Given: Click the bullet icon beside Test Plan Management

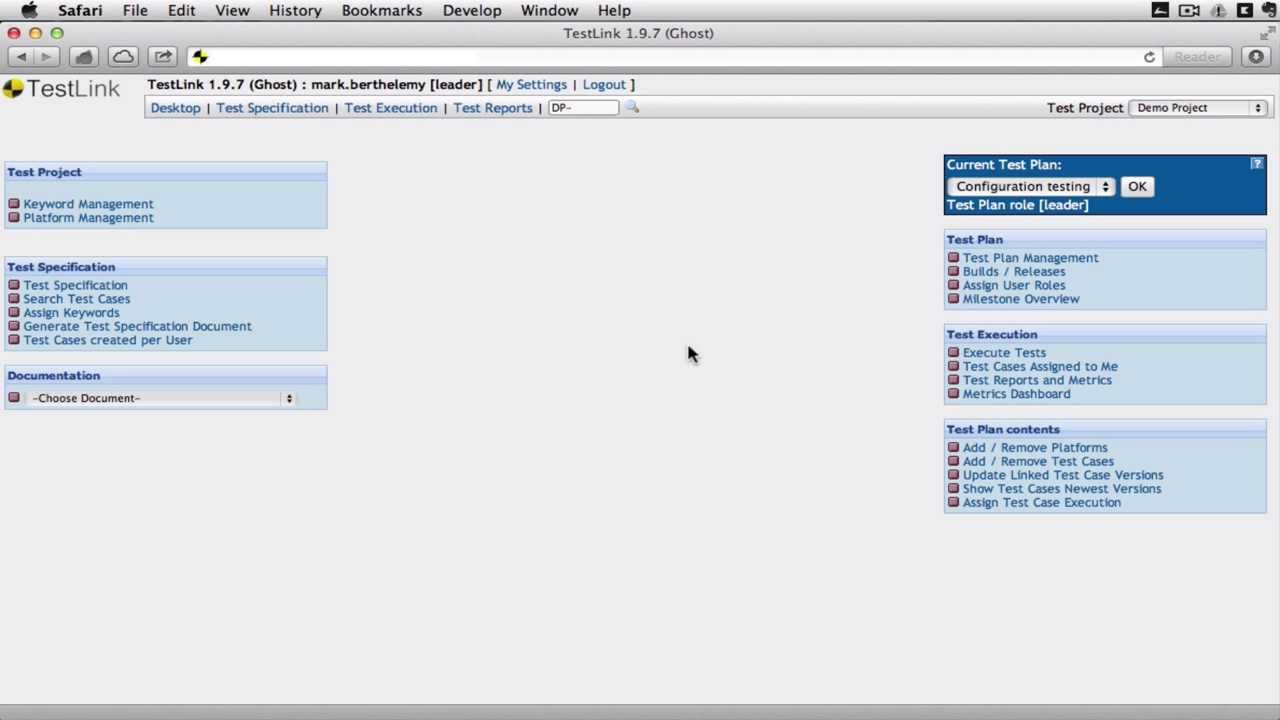Looking at the screenshot, I should pyautogui.click(x=953, y=258).
